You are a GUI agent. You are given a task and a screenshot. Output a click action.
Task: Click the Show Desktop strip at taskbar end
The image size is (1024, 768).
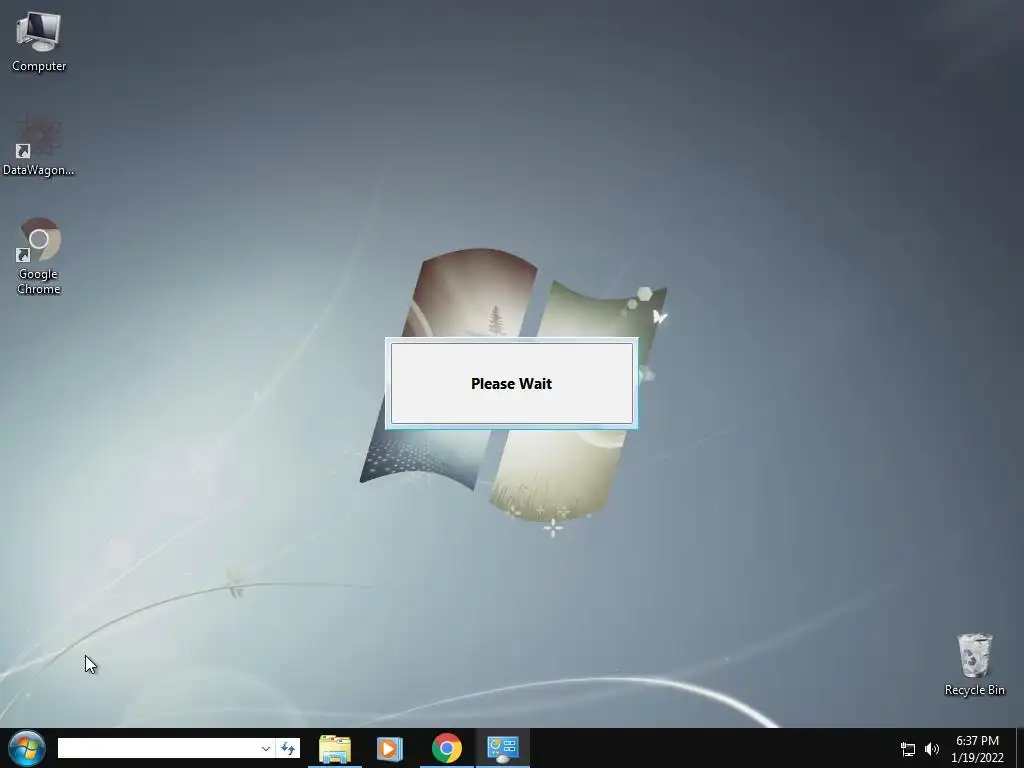[1019, 748]
